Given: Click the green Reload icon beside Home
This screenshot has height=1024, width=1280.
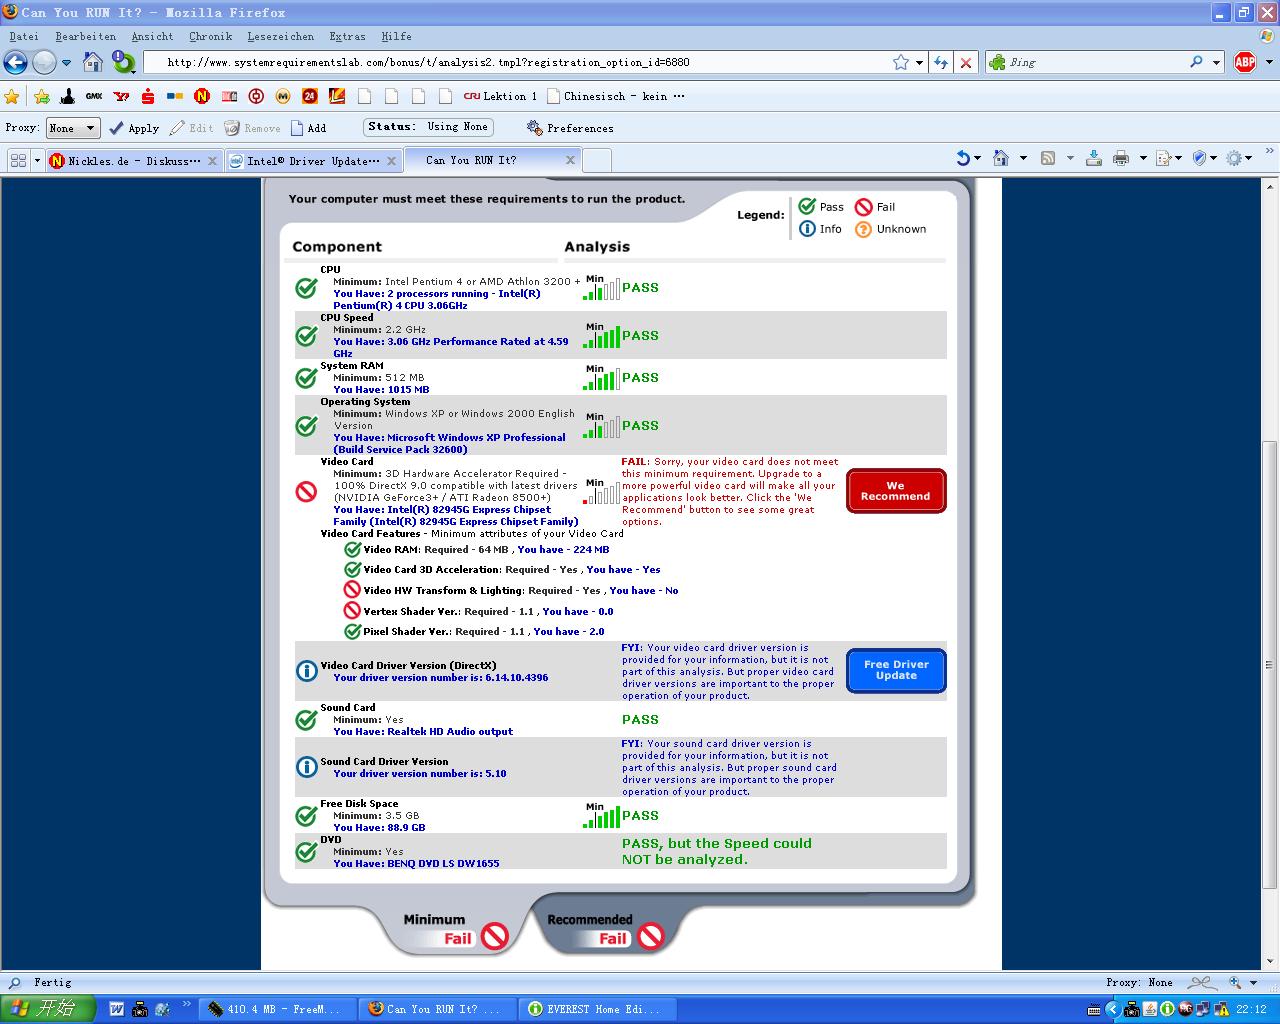Looking at the screenshot, I should [x=123, y=62].
